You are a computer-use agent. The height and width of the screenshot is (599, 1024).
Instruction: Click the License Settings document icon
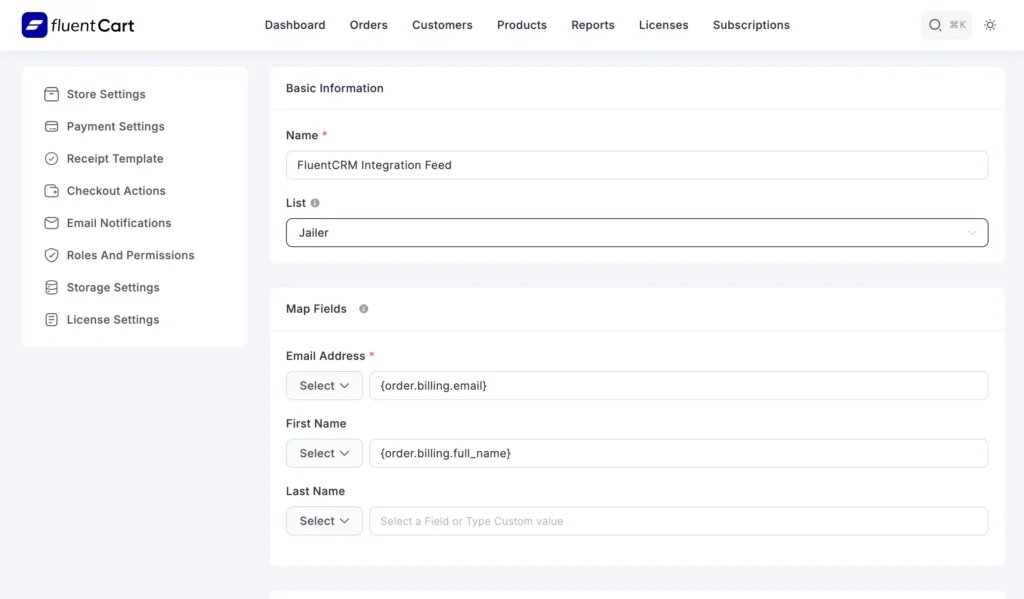point(52,319)
